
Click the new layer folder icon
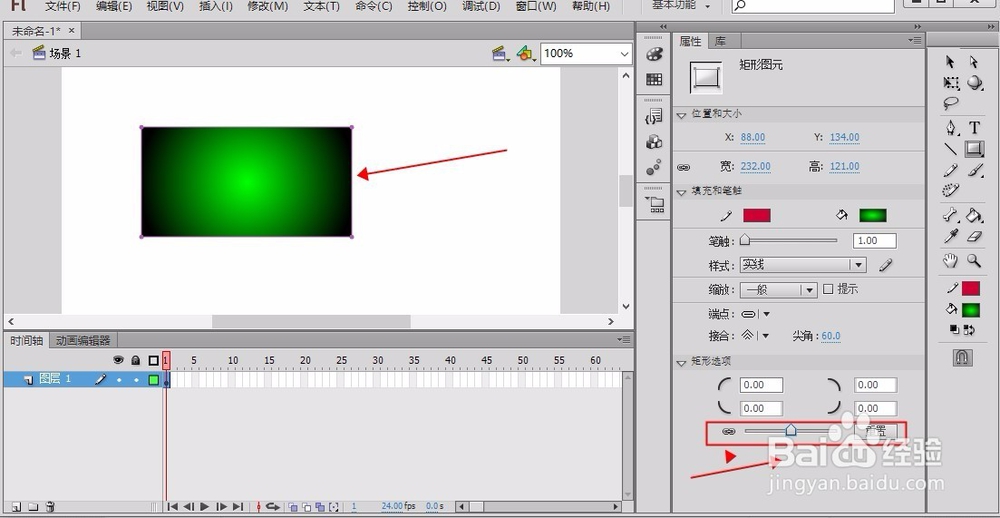click(x=33, y=507)
